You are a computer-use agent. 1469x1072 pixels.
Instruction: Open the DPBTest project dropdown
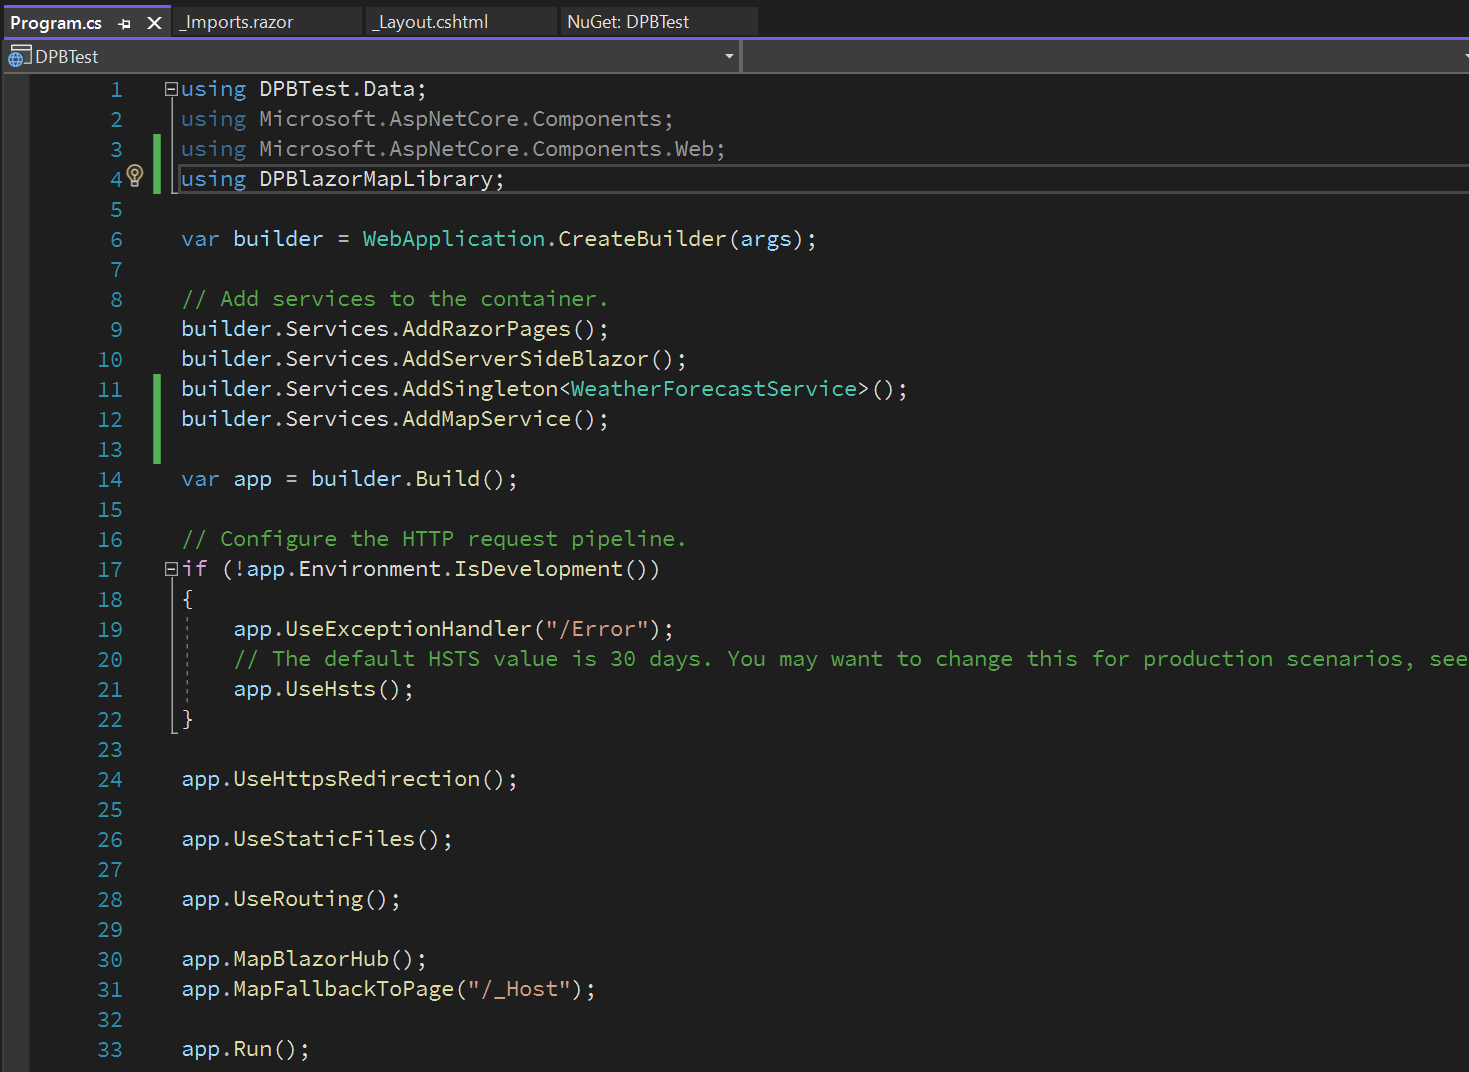coord(729,57)
